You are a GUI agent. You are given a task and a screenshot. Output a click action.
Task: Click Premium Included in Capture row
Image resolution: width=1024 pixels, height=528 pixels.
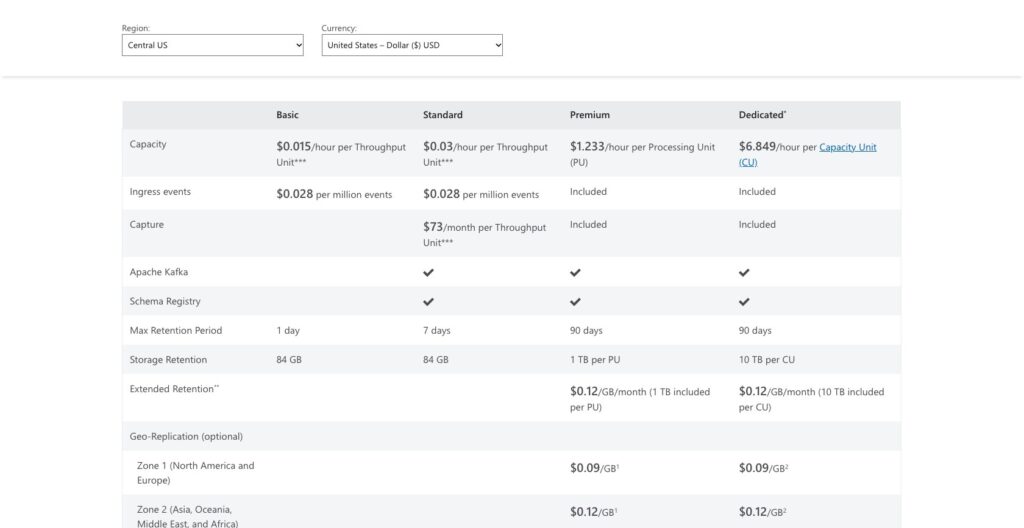click(x=588, y=225)
